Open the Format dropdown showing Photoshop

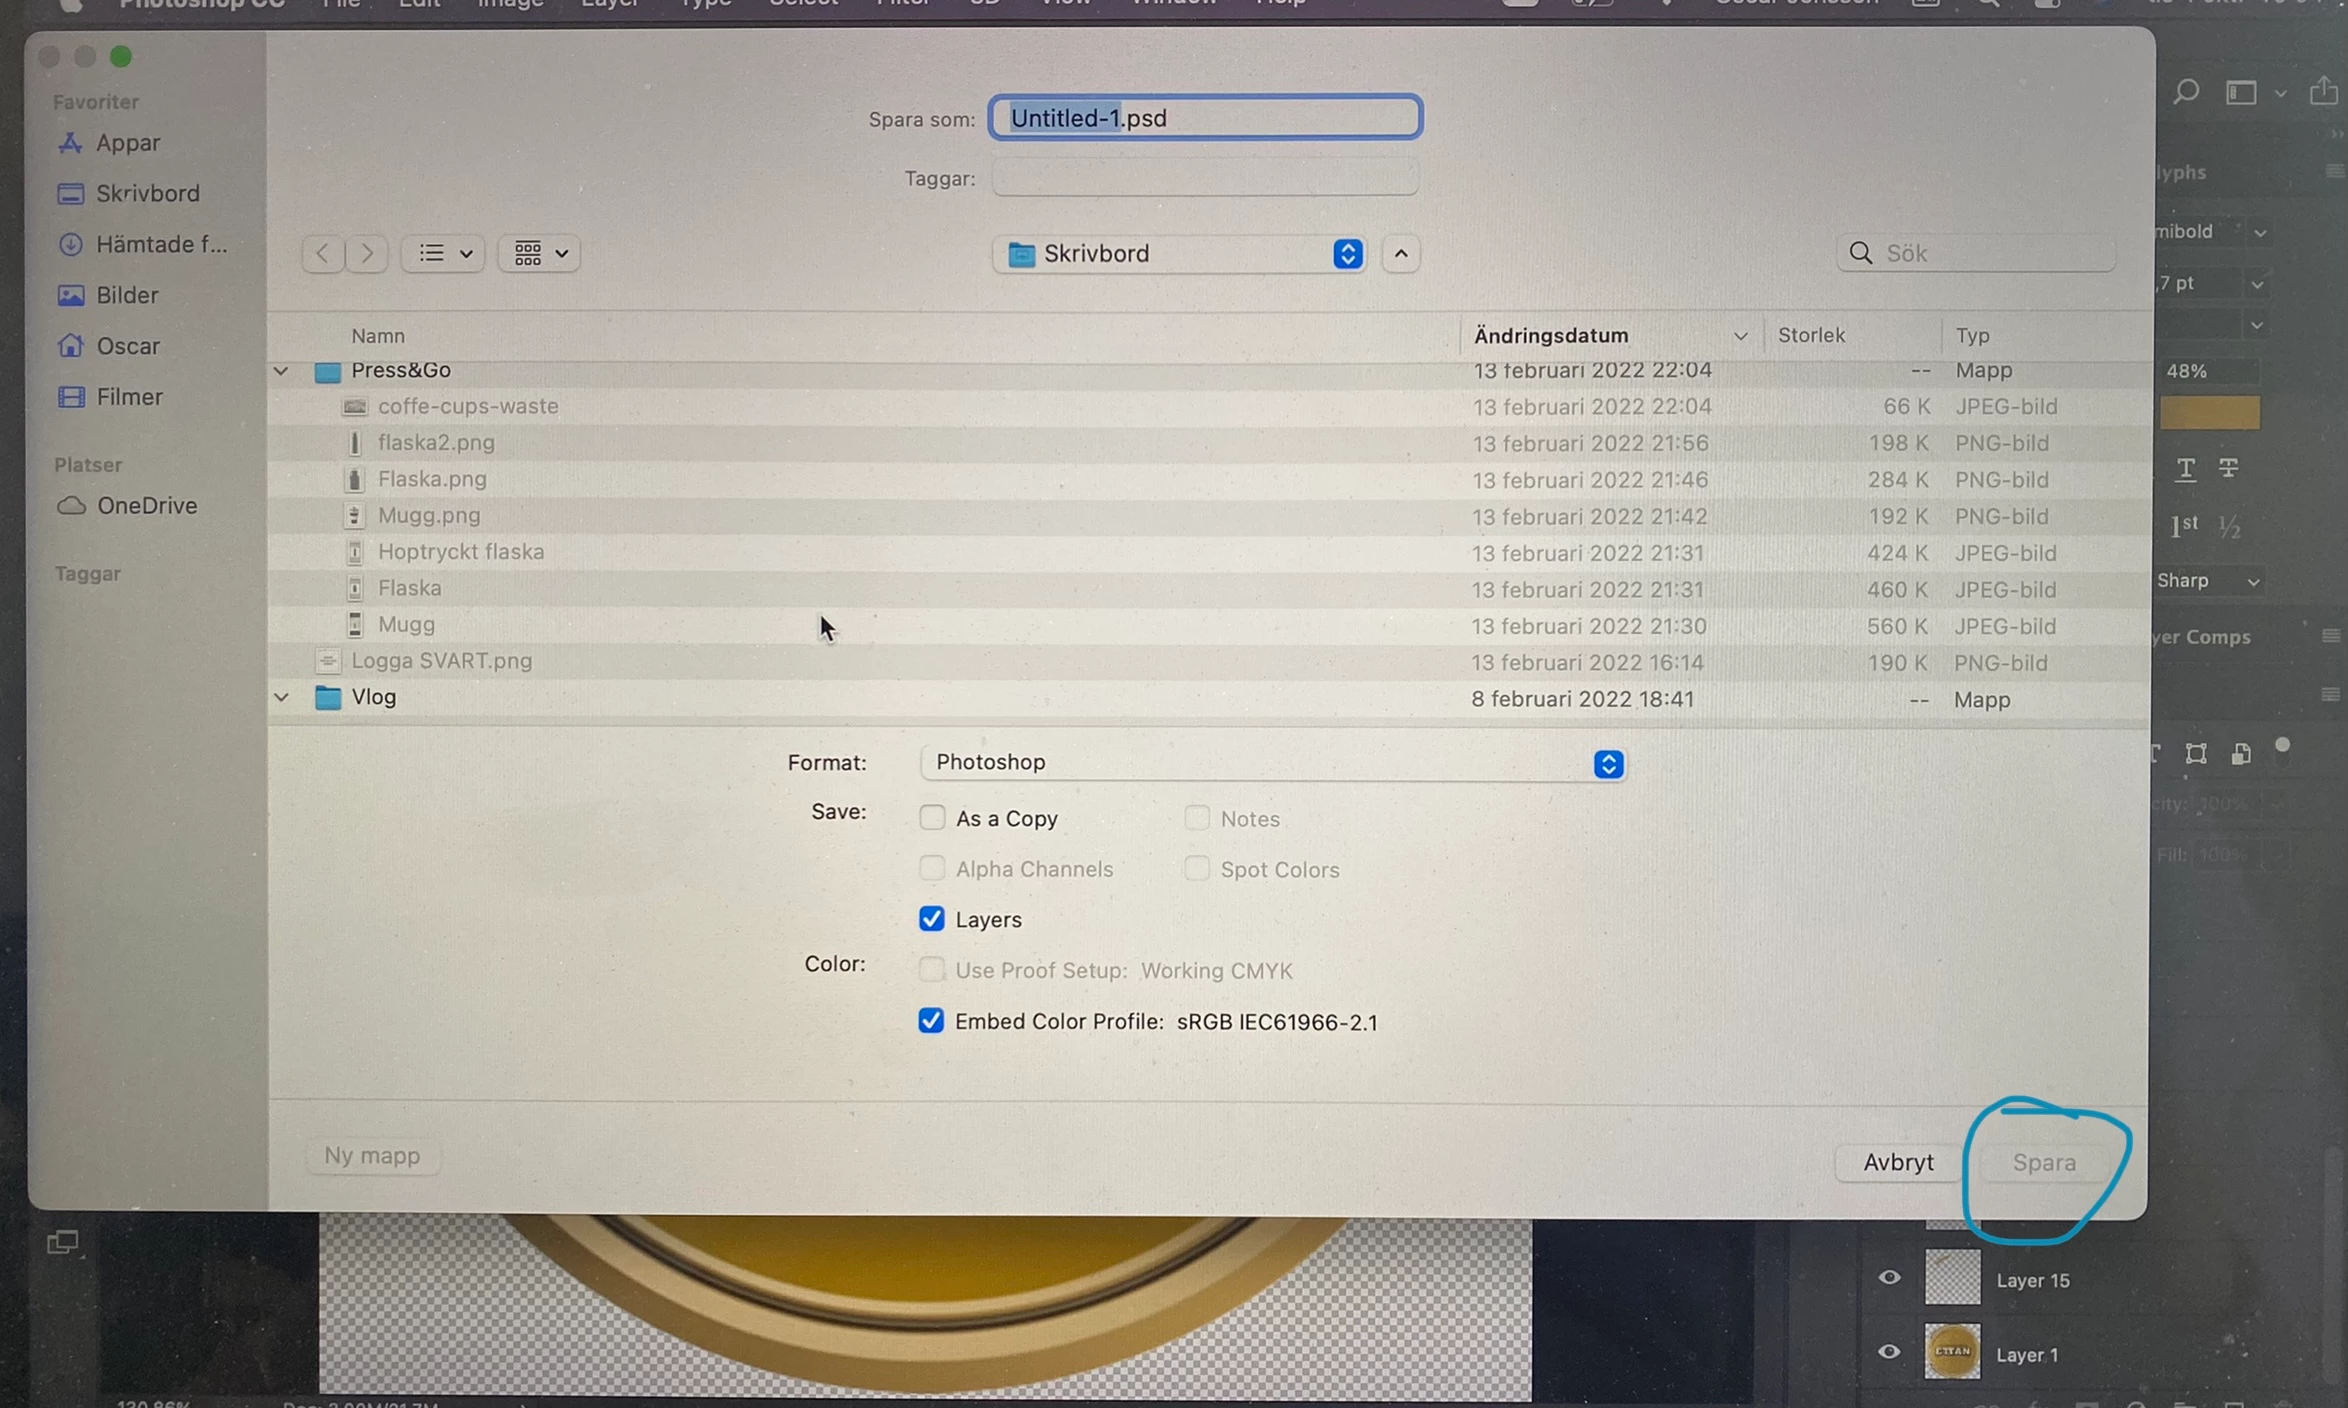[x=1271, y=763]
